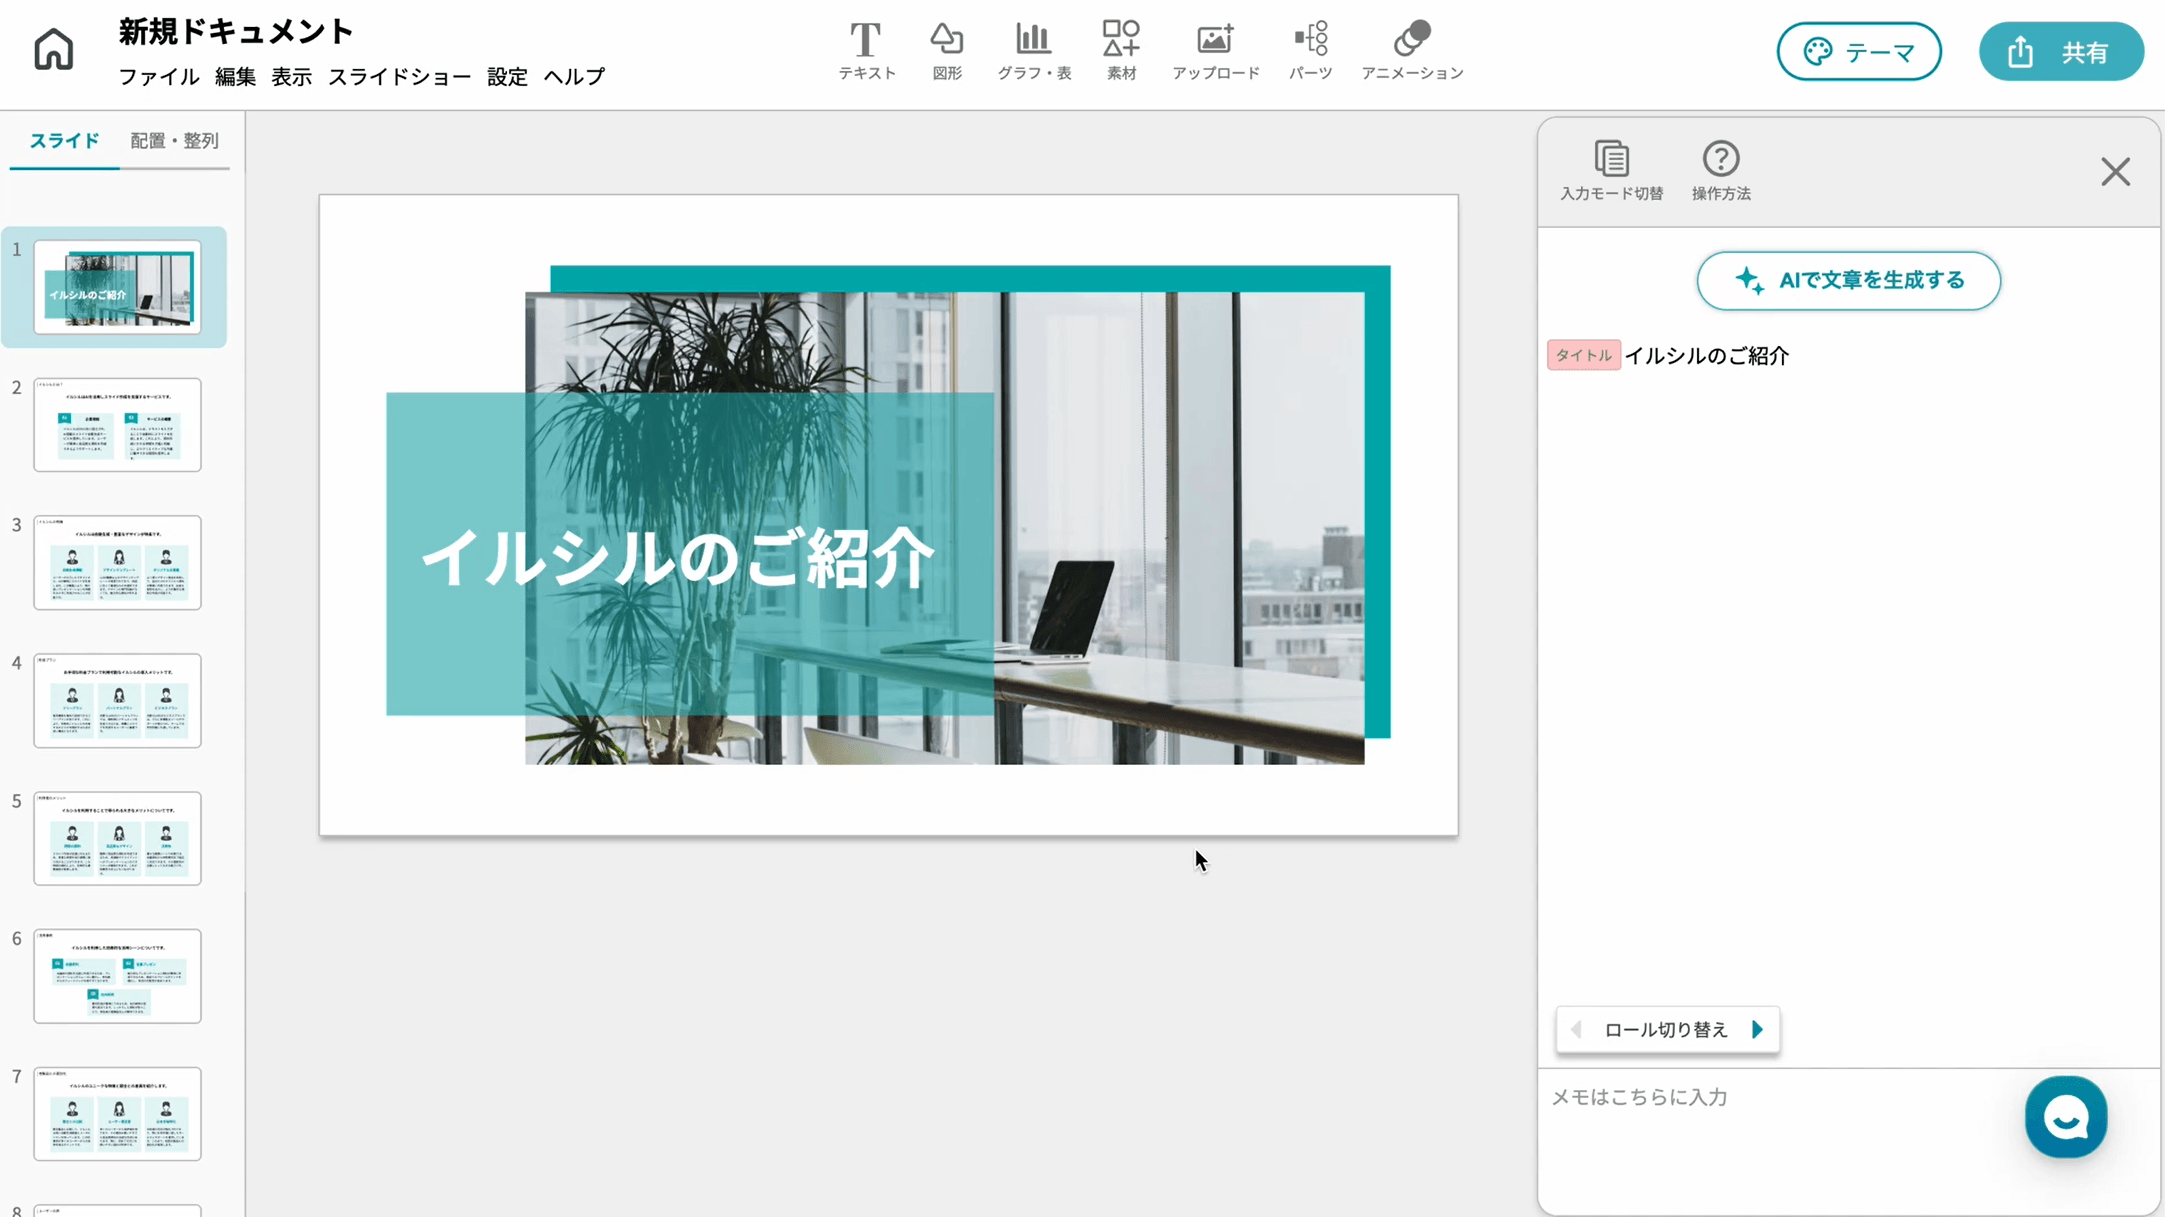Open the chat support bubble
Image resolution: width=2165 pixels, height=1217 pixels.
click(x=2065, y=1117)
